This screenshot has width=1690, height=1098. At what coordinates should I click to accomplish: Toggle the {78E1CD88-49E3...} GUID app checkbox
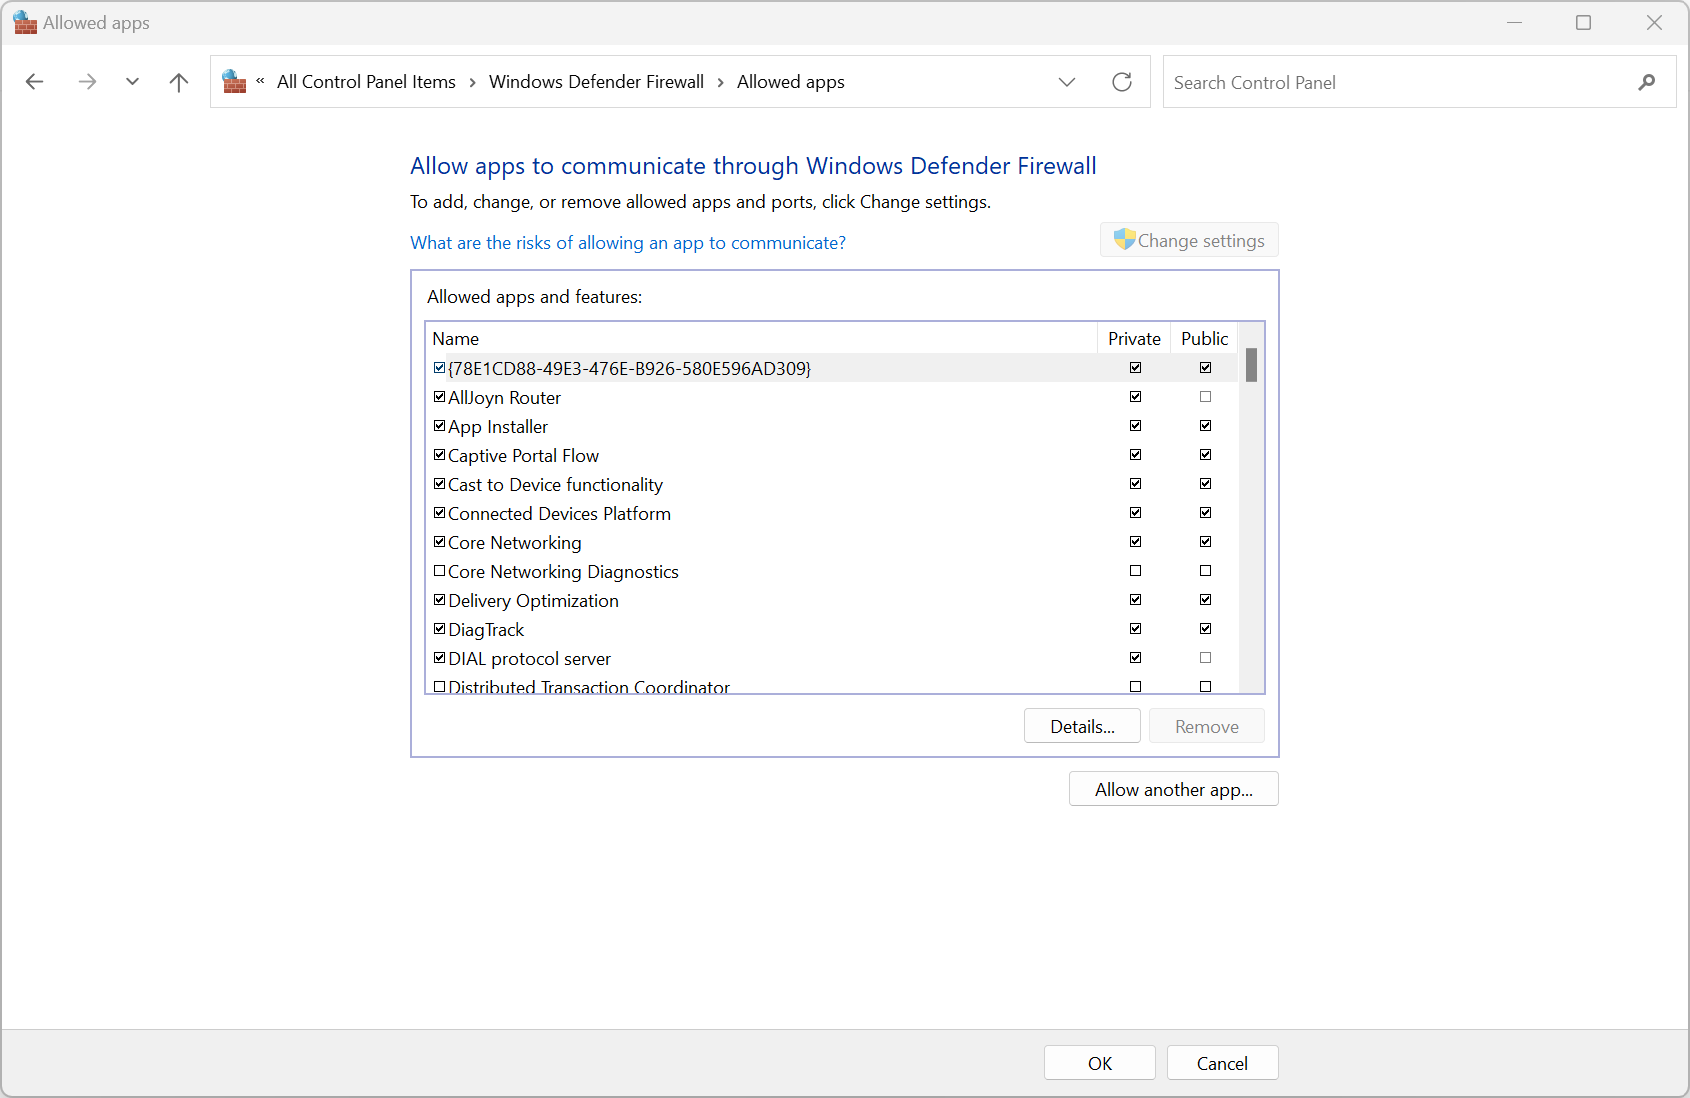[439, 368]
